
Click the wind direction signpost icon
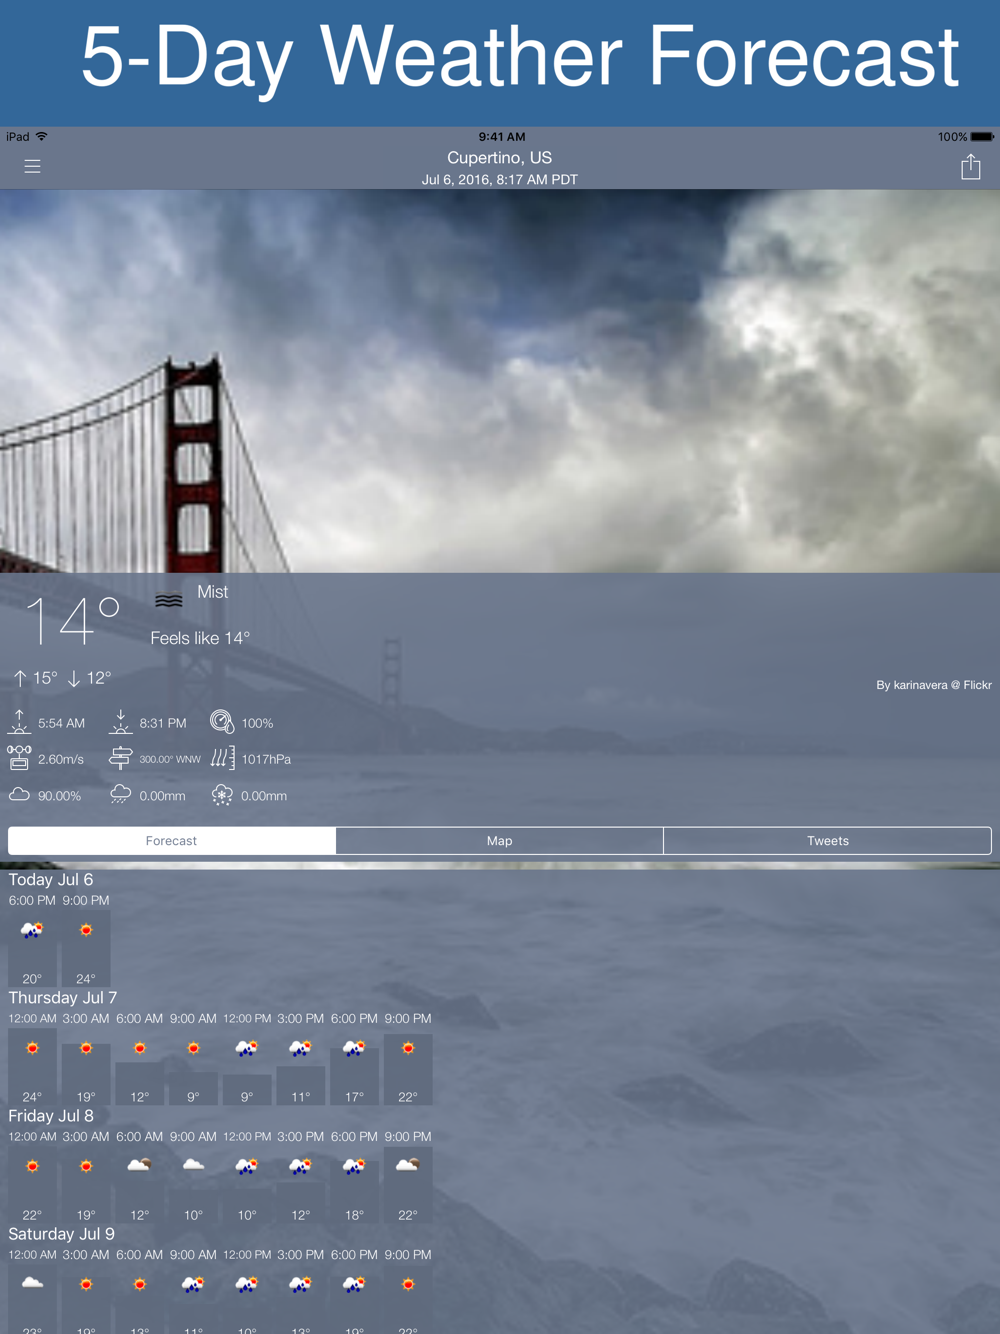[x=120, y=758]
